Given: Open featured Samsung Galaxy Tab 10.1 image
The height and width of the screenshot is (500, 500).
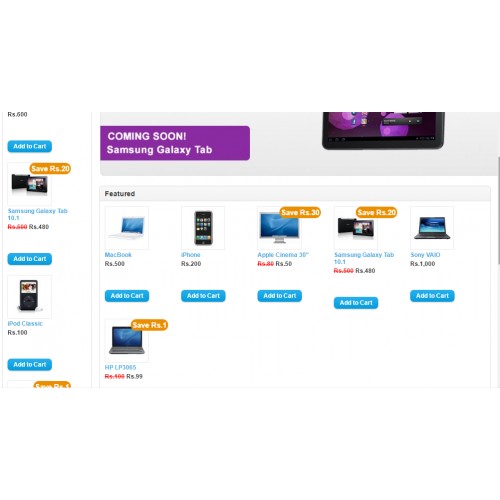Looking at the screenshot, I should tap(356, 228).
